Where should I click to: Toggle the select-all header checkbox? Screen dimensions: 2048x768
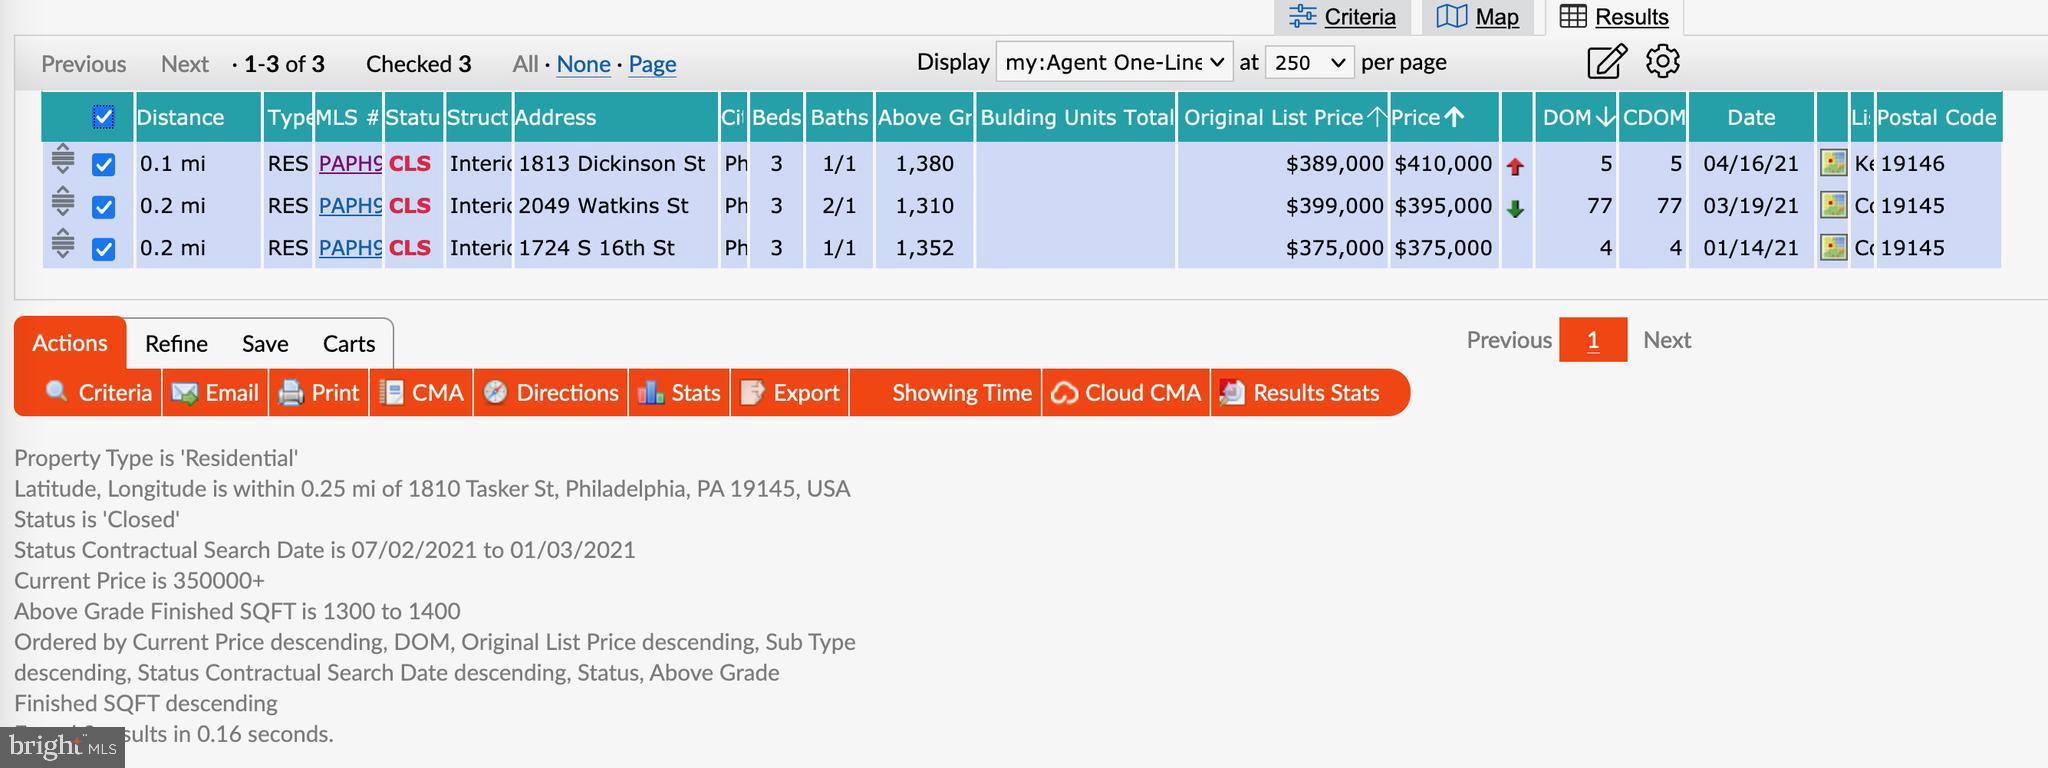[104, 117]
